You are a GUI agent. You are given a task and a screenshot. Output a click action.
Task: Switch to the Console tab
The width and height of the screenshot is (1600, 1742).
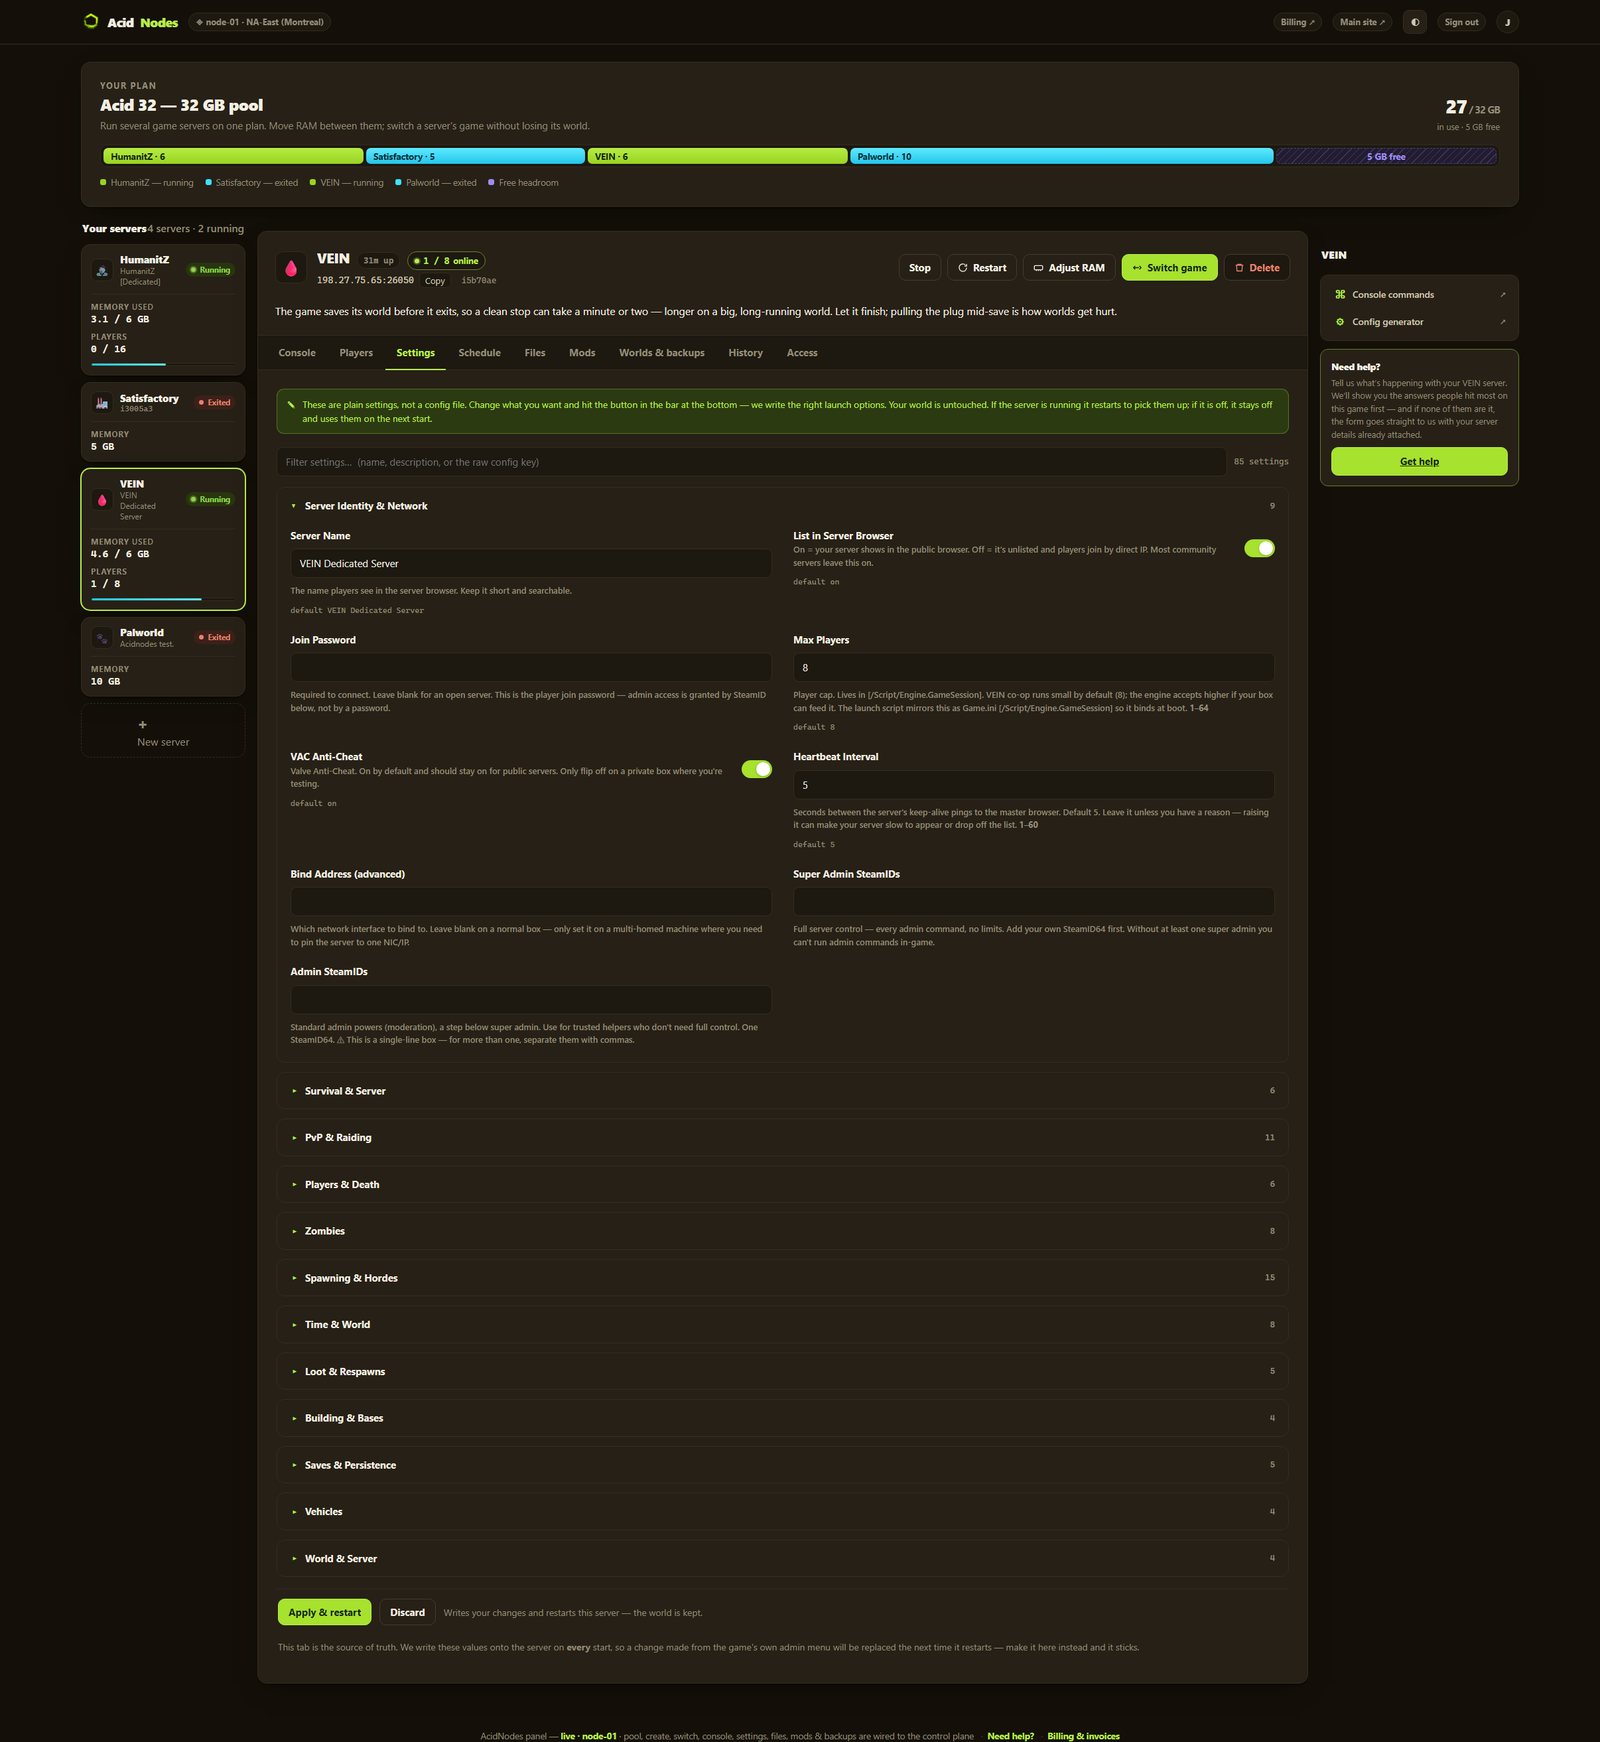coord(297,353)
